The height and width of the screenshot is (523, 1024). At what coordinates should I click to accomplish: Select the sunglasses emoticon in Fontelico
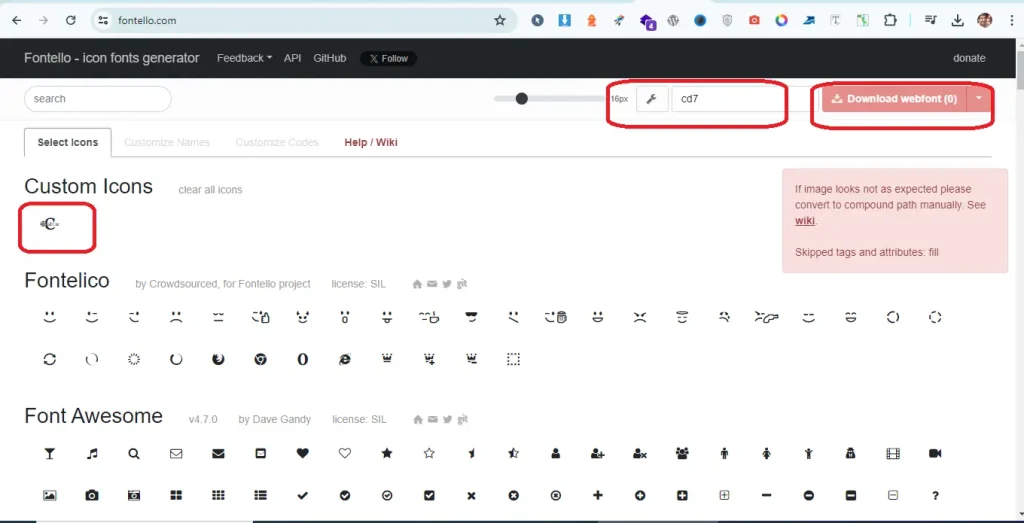tap(471, 317)
